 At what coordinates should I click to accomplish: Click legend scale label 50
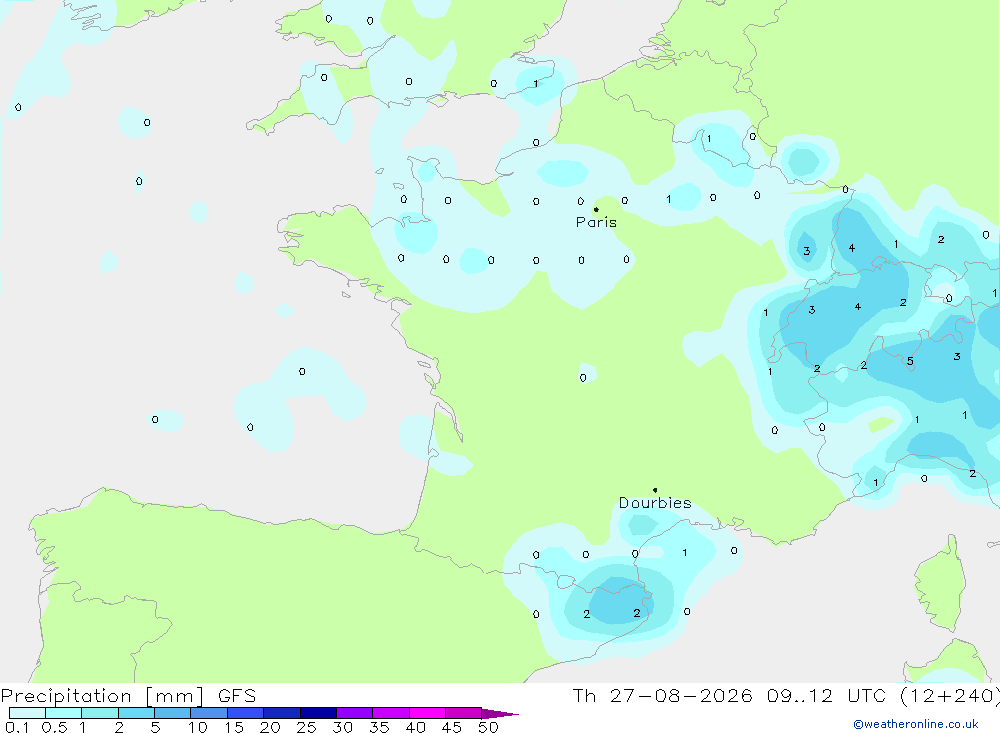pos(488,727)
